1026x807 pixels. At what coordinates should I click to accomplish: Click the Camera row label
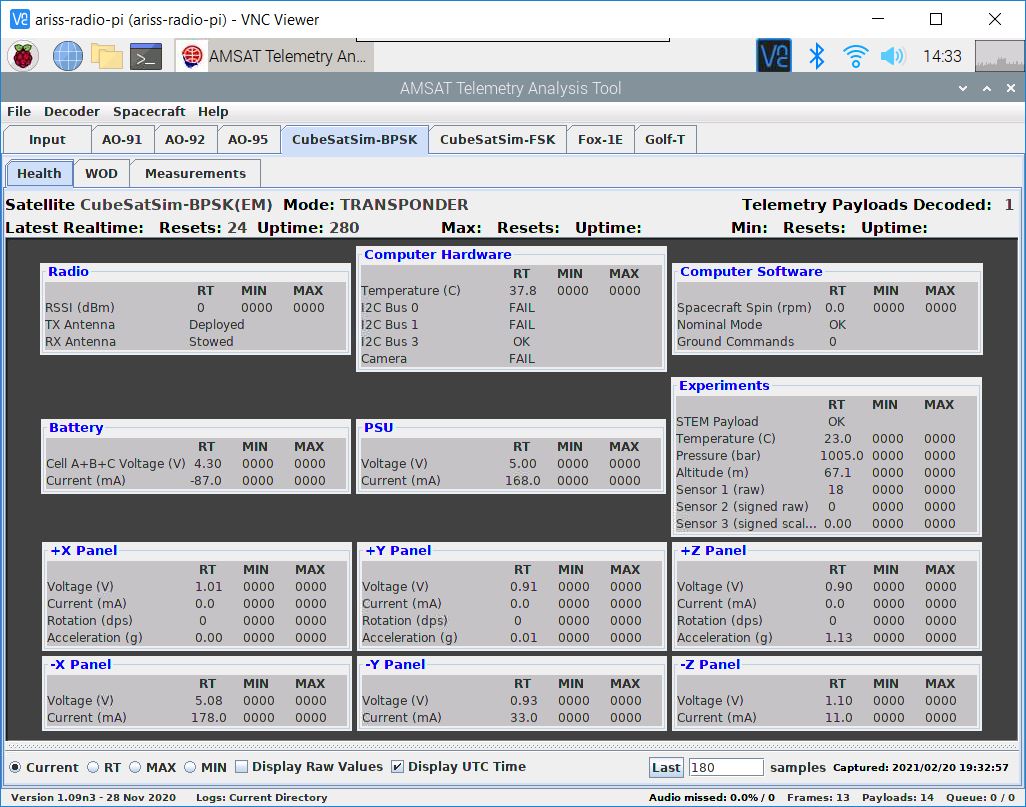384,359
